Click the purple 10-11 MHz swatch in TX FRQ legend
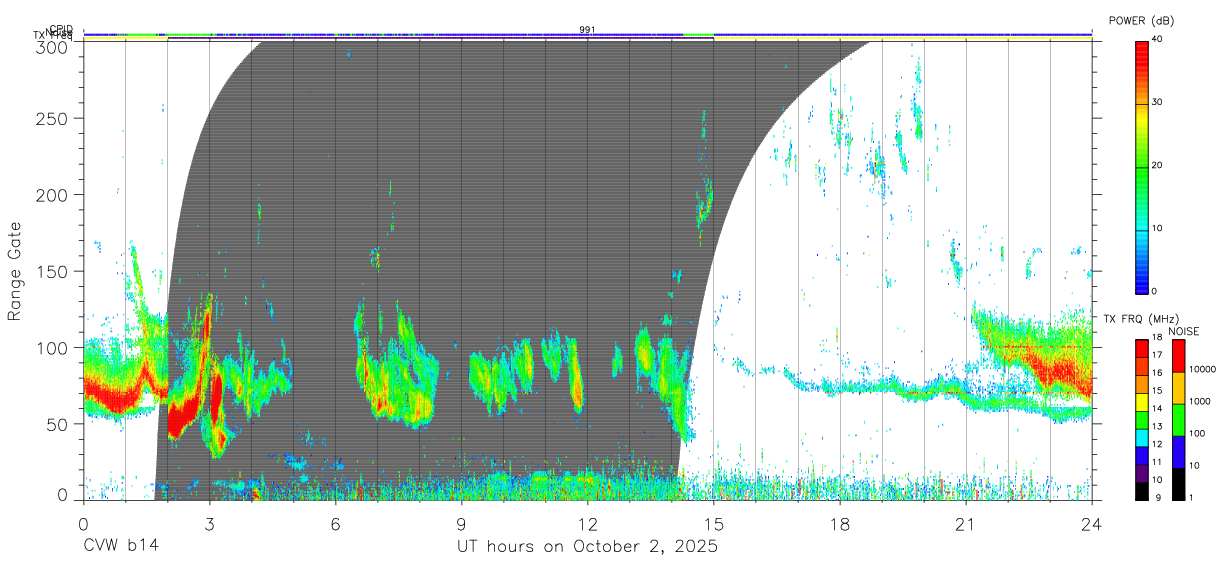Screen dimensions: 1228x567 click(x=1142, y=471)
